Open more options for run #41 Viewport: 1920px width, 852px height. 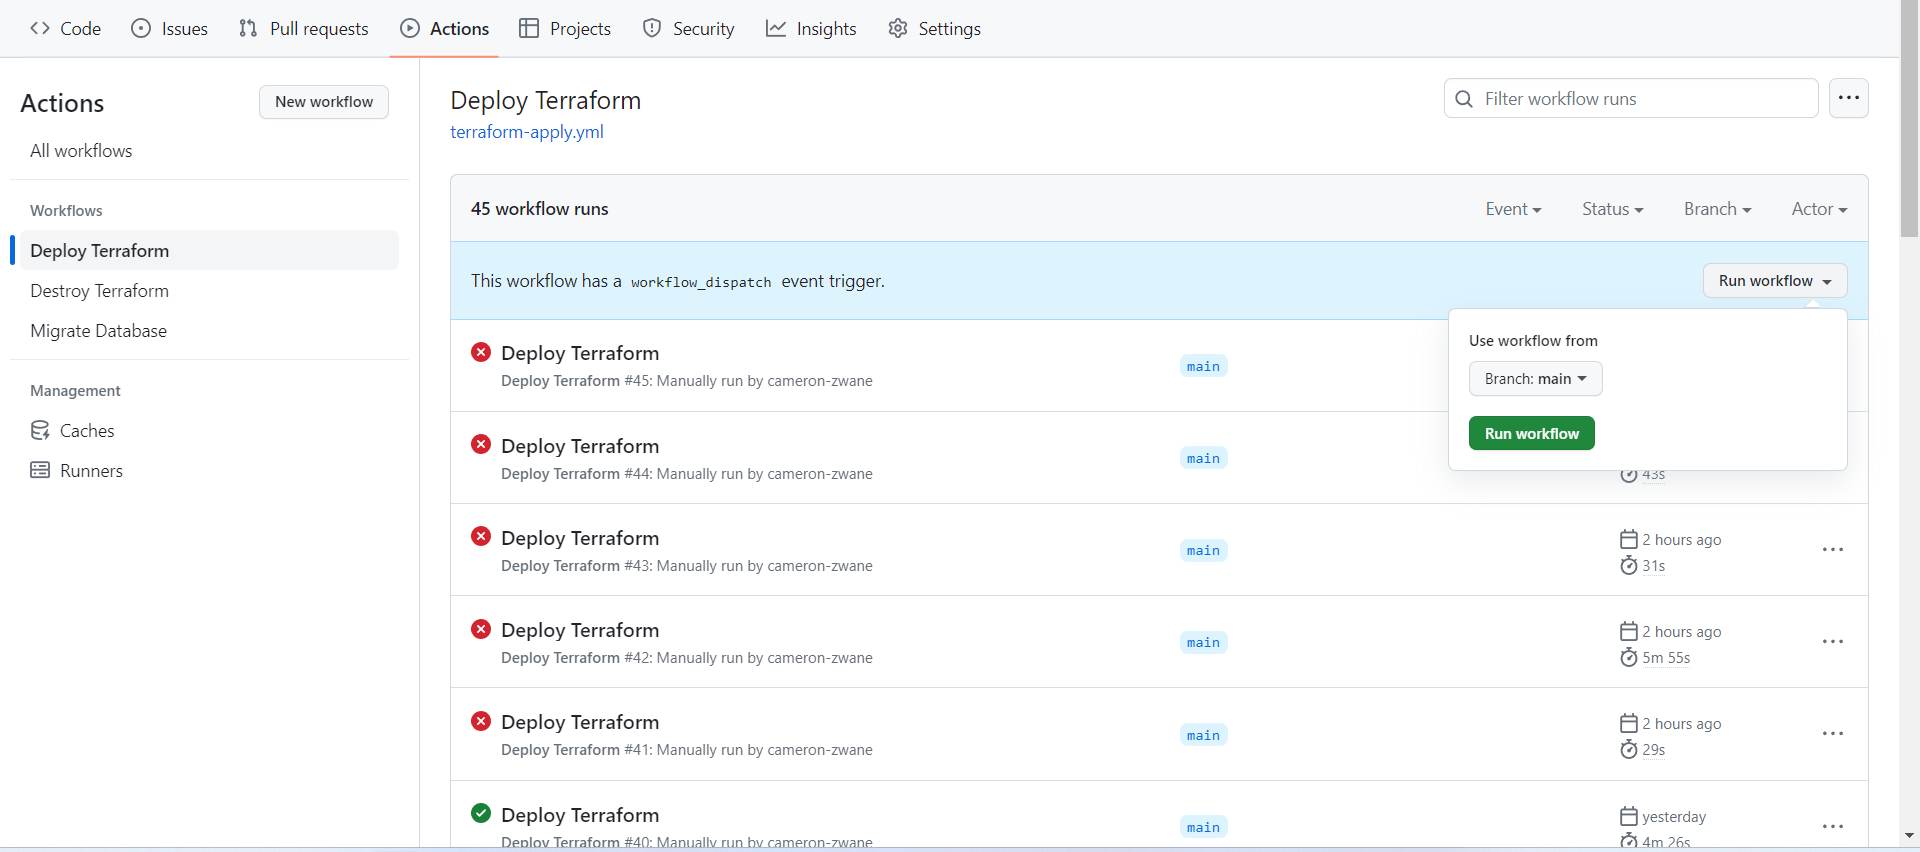1832,734
